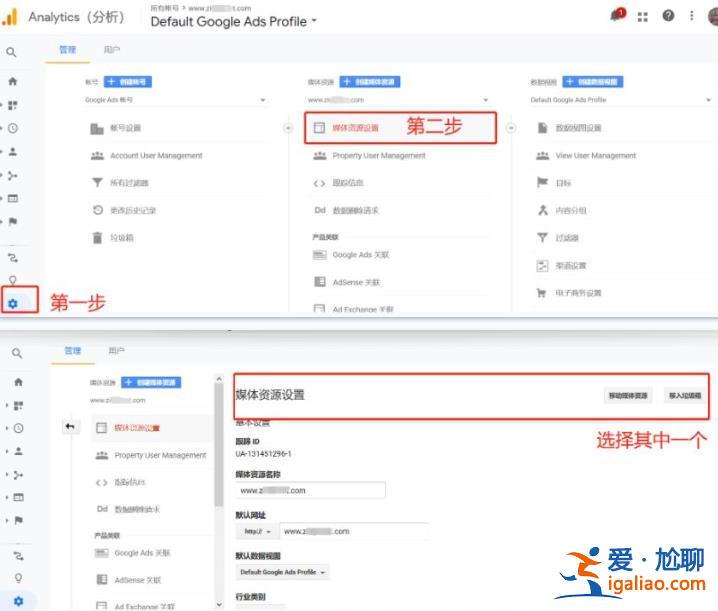
Task: Go to Home in the top sidebar
Action: 13,82
